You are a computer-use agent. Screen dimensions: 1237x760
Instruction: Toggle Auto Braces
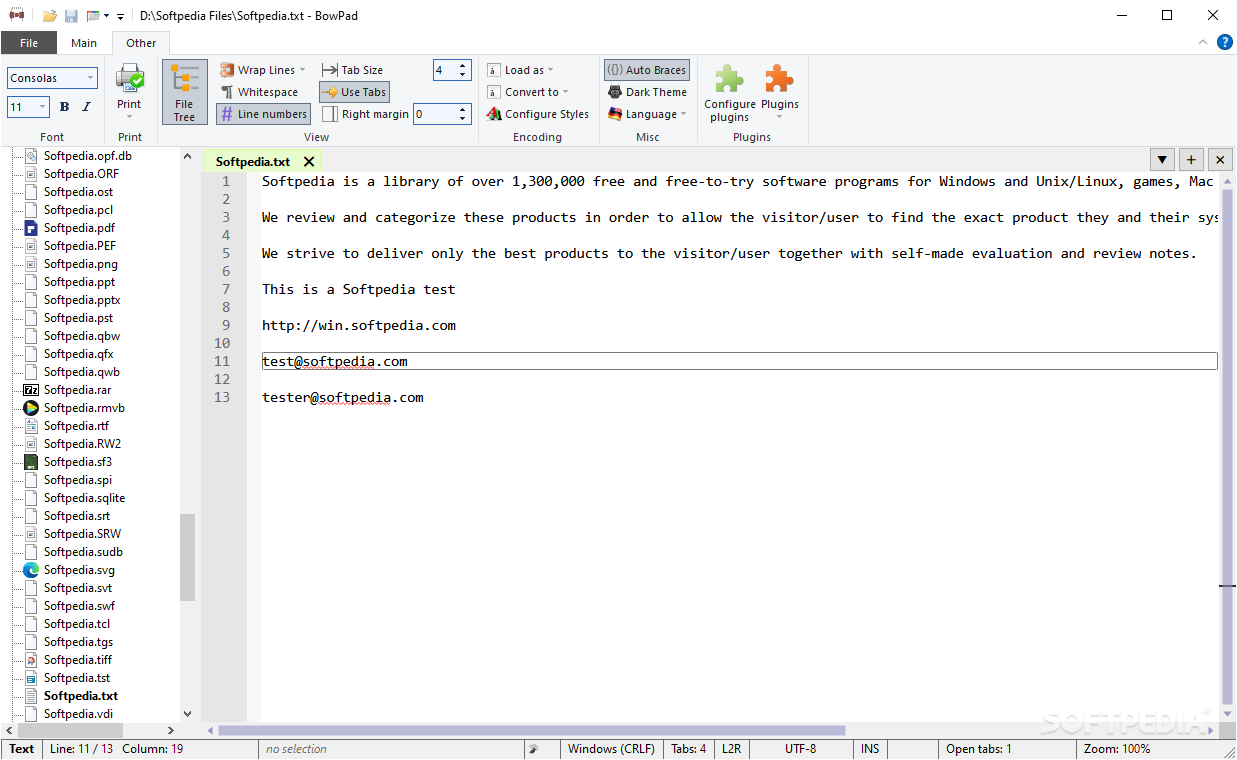(x=646, y=70)
